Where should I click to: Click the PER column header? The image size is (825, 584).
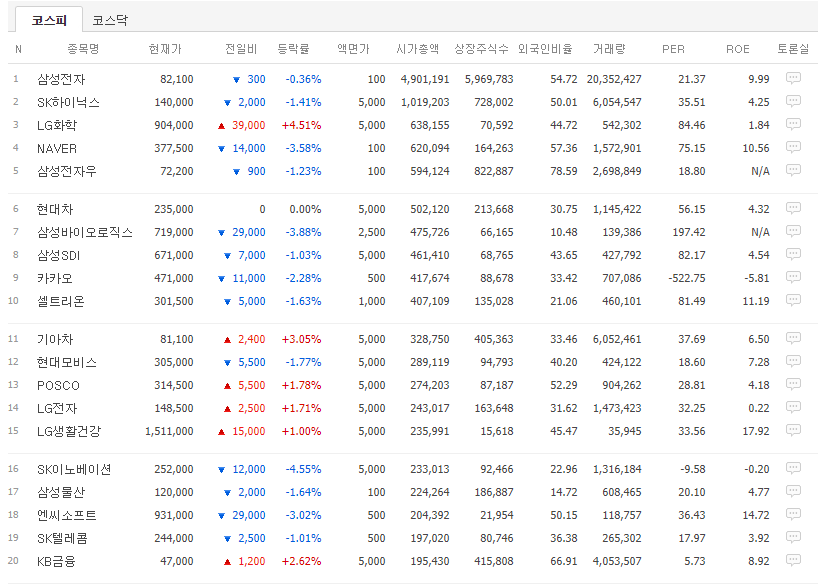tap(673, 49)
